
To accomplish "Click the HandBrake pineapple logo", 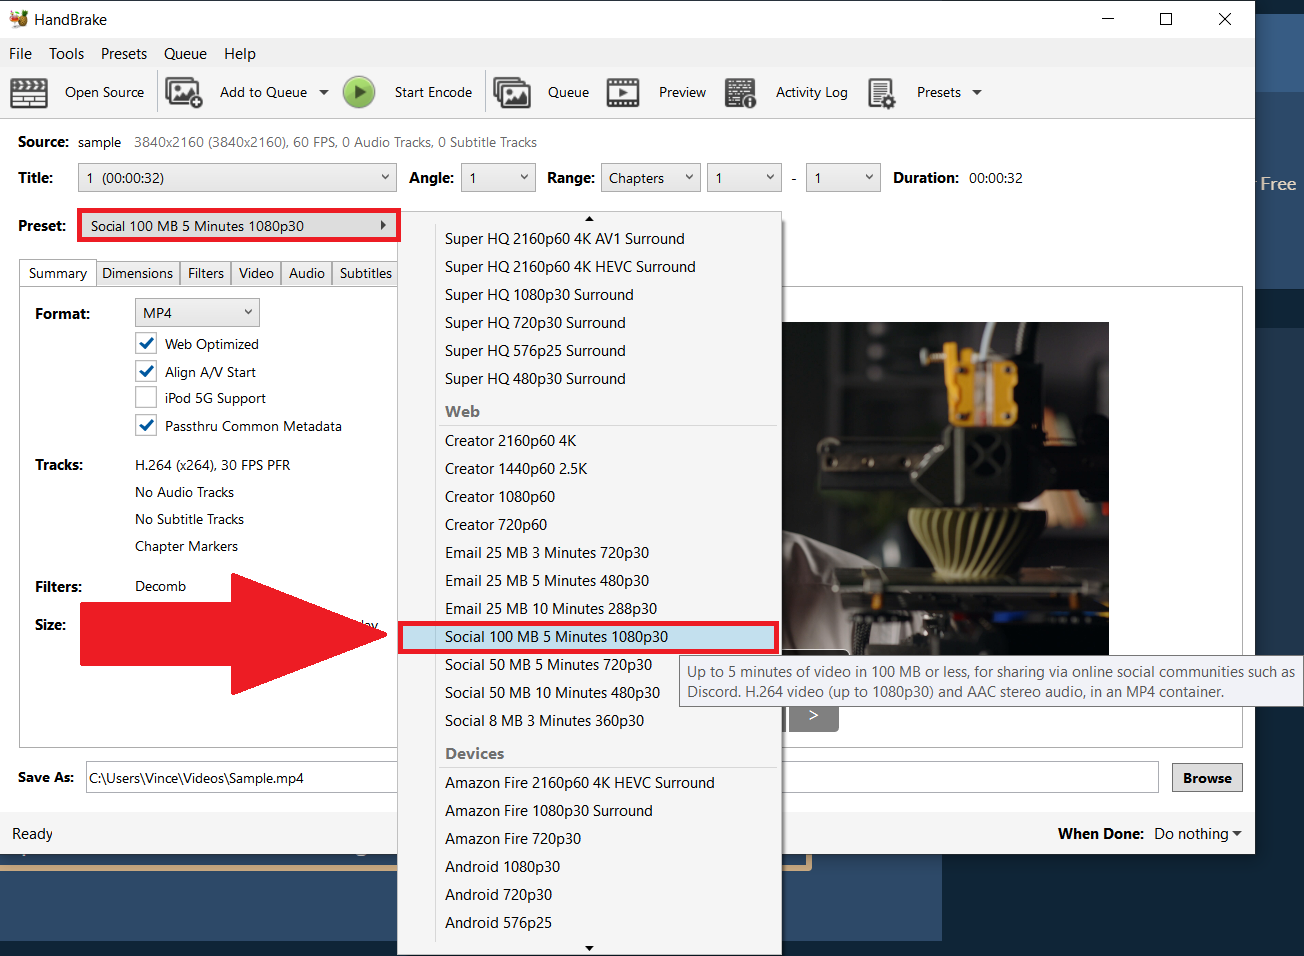I will [20, 18].
